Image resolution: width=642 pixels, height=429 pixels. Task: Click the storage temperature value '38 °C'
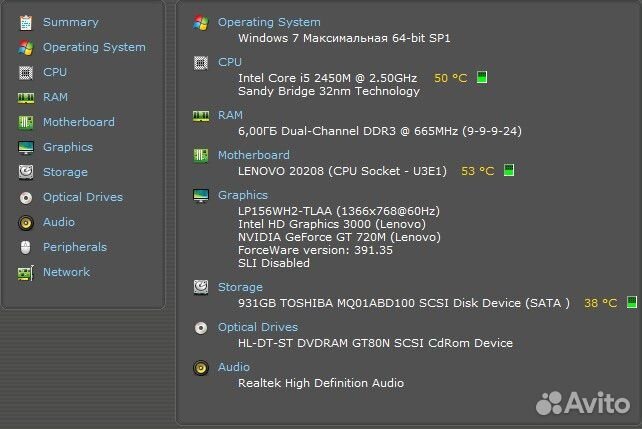[601, 303]
